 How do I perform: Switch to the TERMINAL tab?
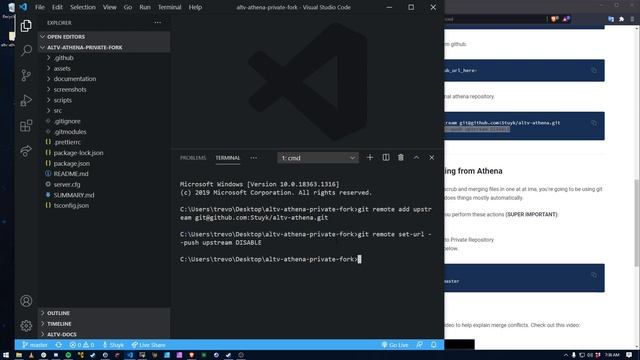[x=228, y=158]
